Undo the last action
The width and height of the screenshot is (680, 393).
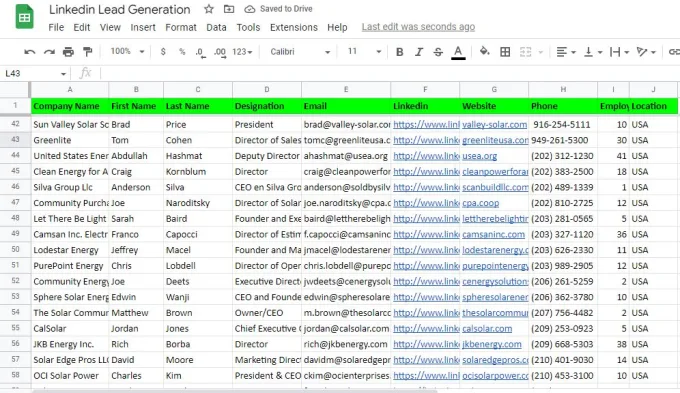(x=29, y=52)
